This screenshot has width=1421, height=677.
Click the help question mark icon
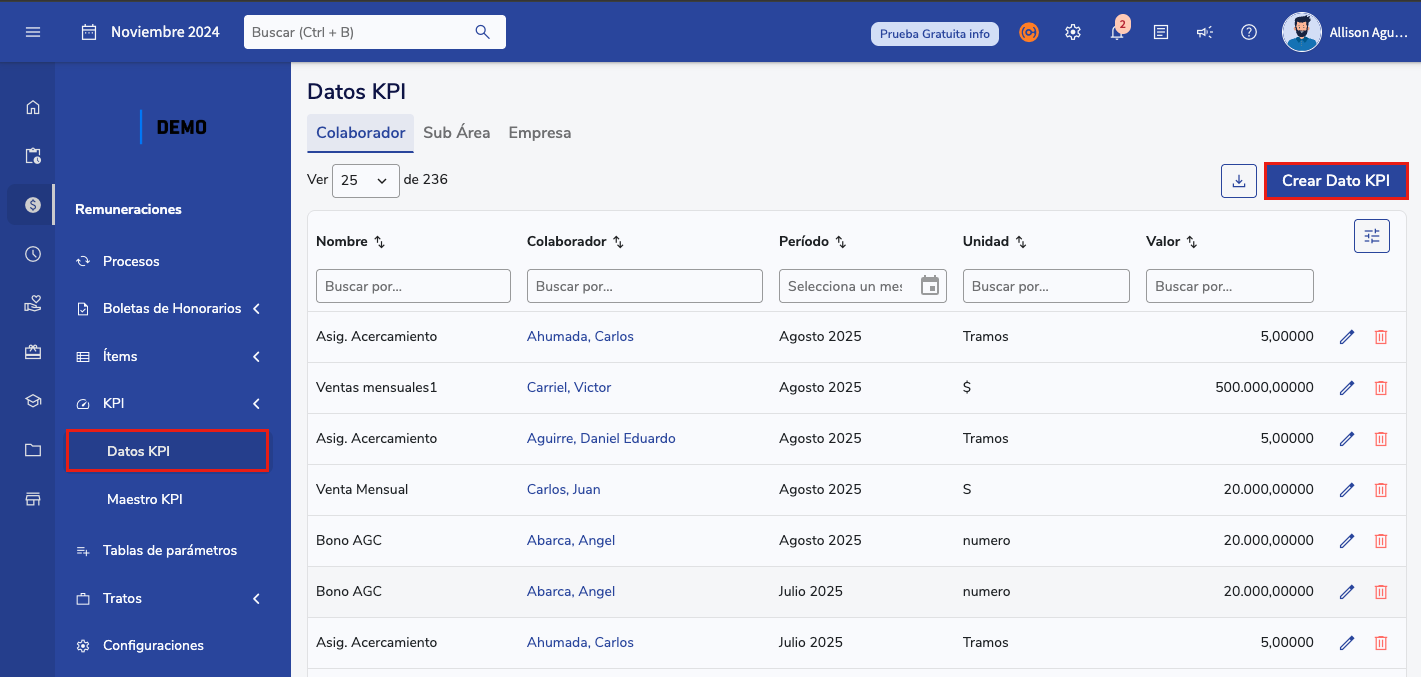coord(1248,32)
